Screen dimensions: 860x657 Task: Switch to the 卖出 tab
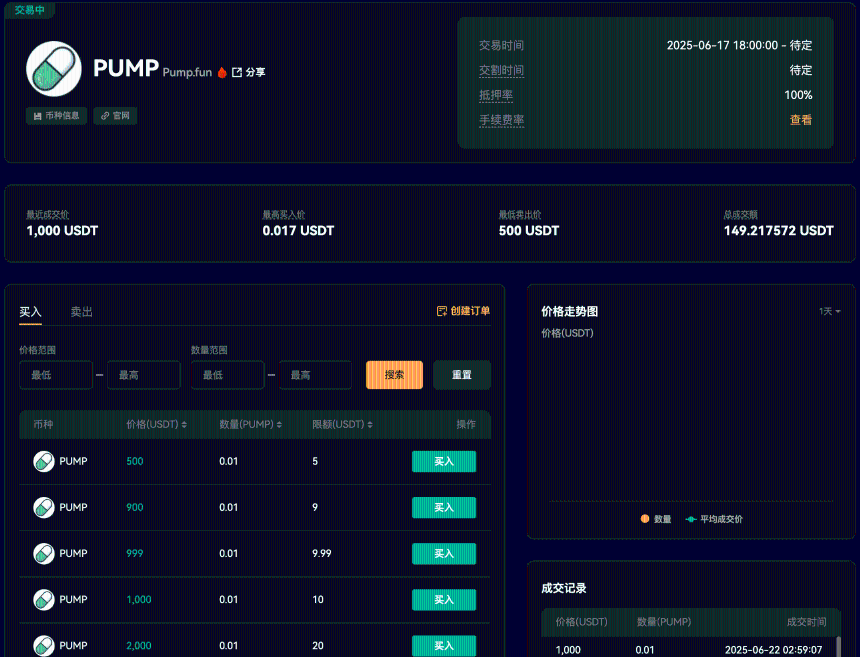coord(82,312)
